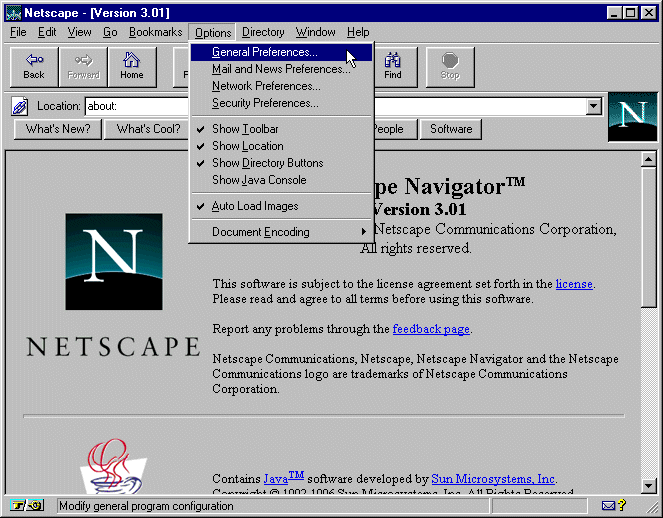Open the View menu
663x518 pixels.
[79, 32]
